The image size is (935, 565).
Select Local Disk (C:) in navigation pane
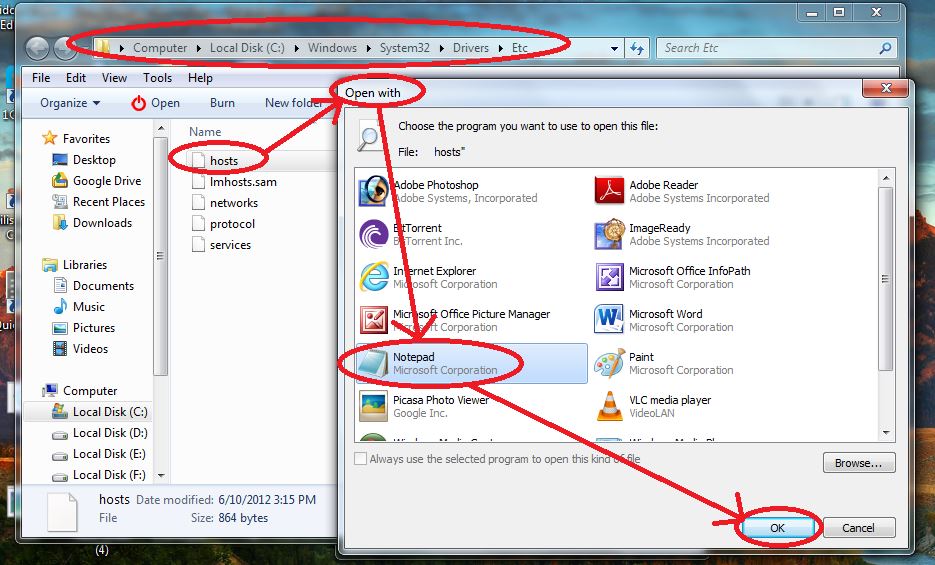(100, 412)
